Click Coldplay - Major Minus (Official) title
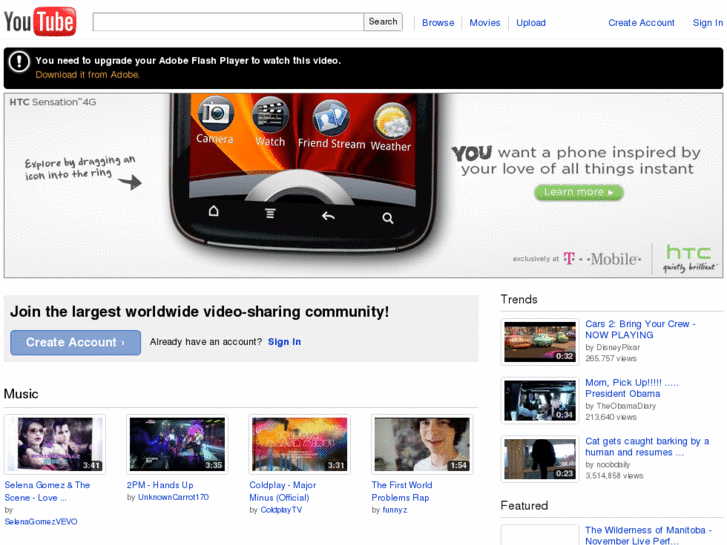727x545 pixels. (x=283, y=491)
